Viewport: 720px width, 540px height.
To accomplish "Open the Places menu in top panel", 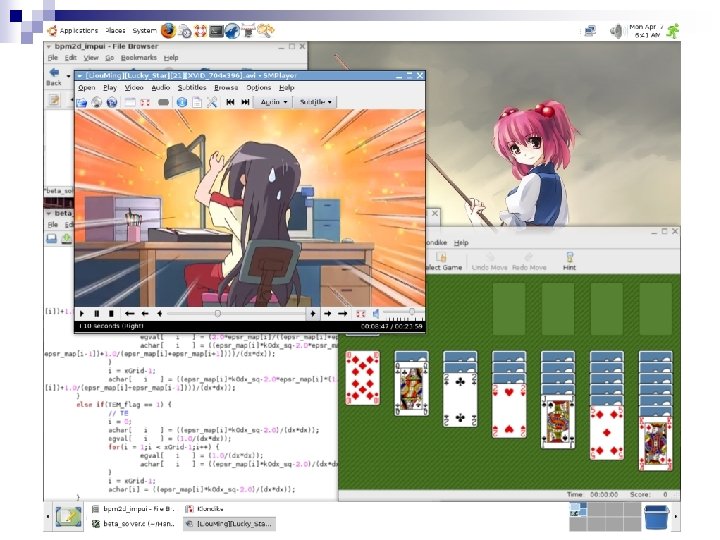I will pyautogui.click(x=115, y=31).
